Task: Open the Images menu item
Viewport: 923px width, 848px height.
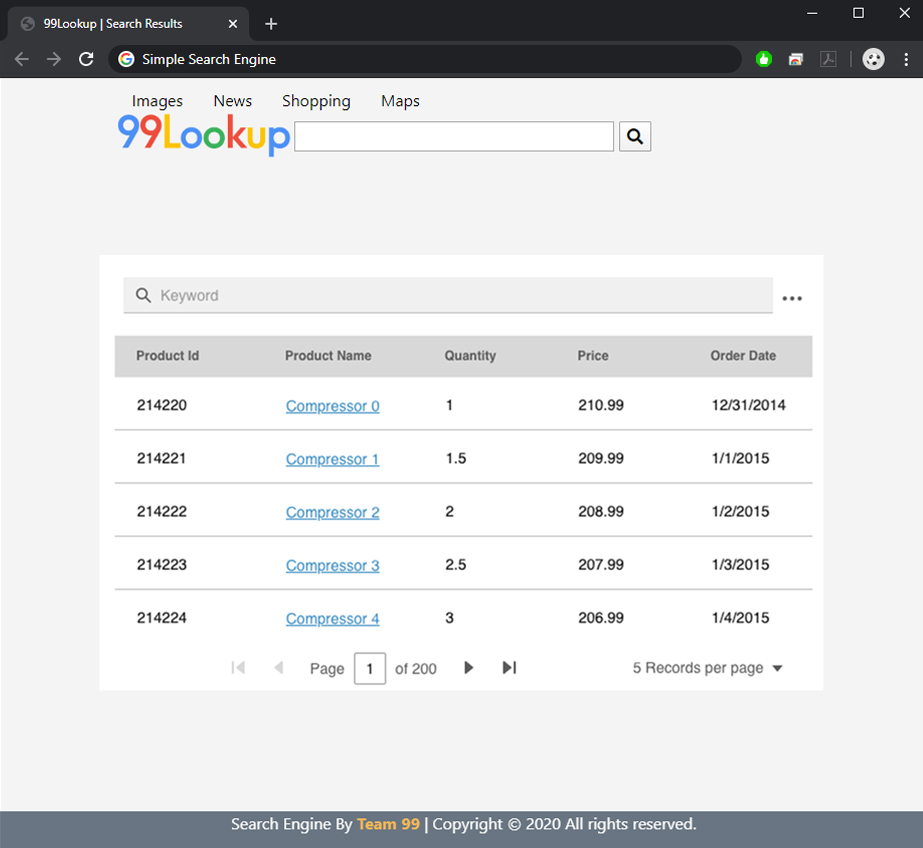Action: point(157,101)
